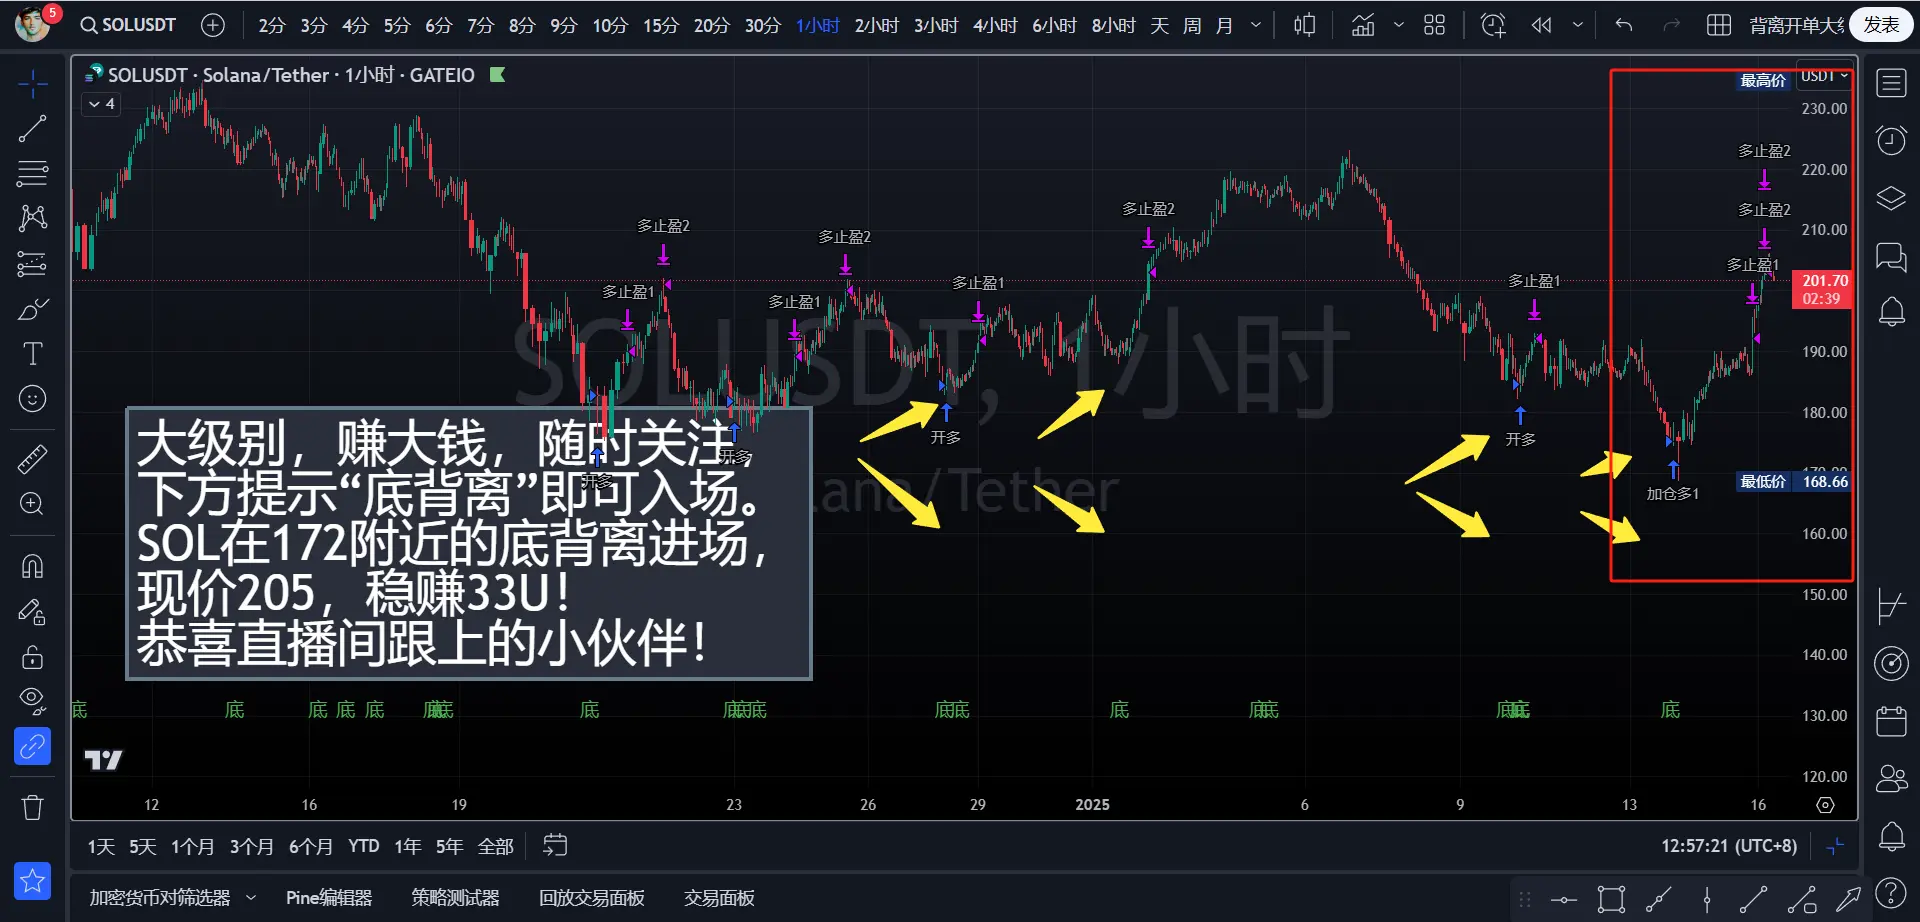Image resolution: width=1920 pixels, height=922 pixels.
Task: Toggle lock all drawing tools
Action: (32, 656)
